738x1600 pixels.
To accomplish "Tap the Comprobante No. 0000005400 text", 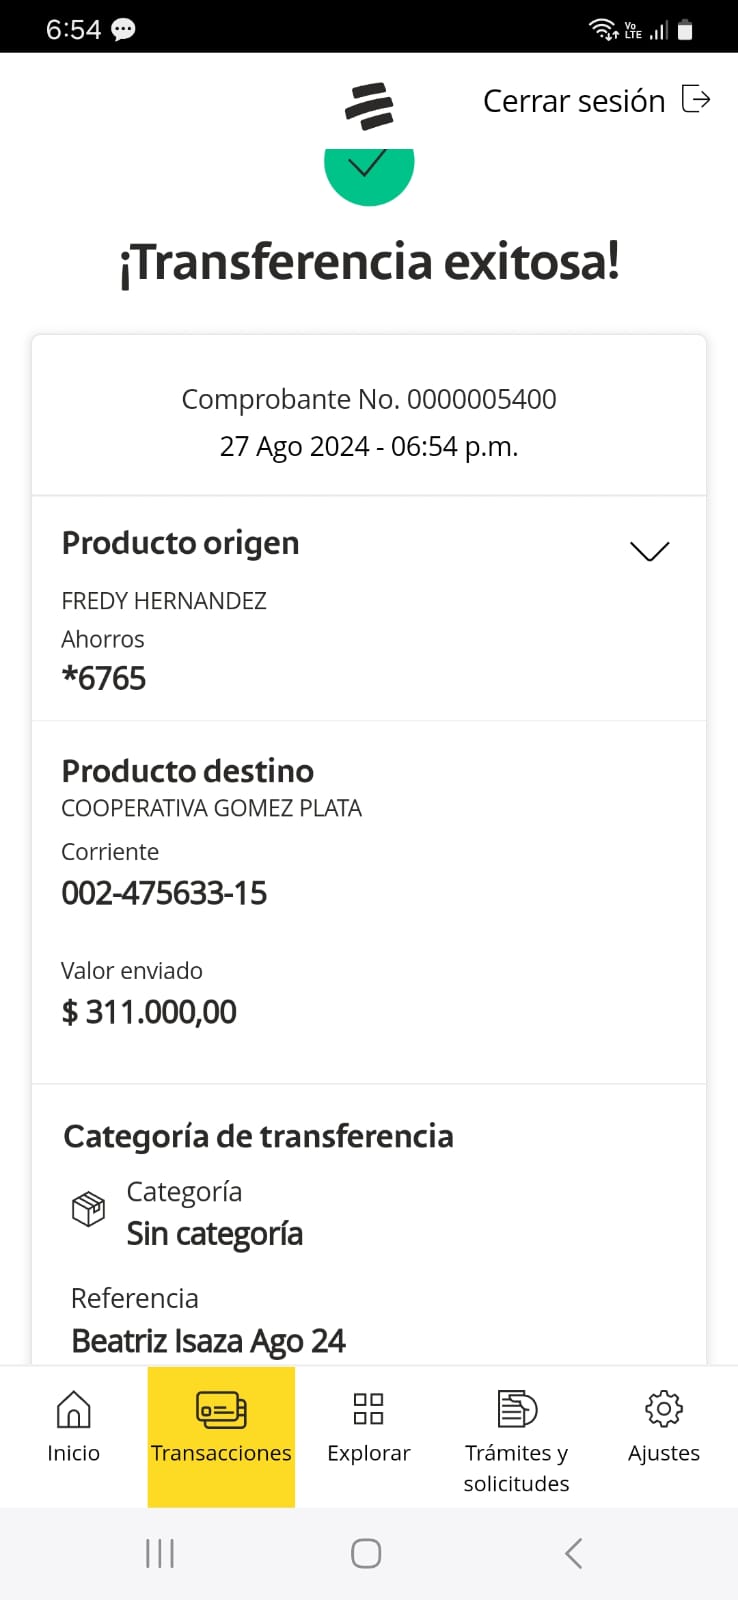I will [x=368, y=399].
